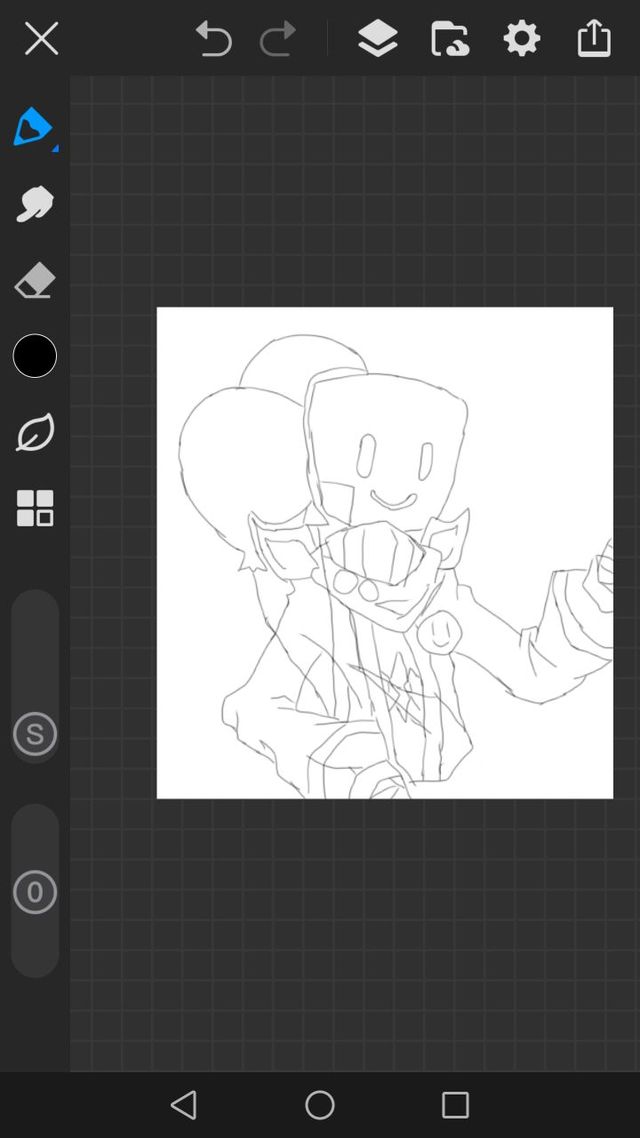This screenshot has height=1138, width=640.
Task: Open the four-square tools grid
Action: (34, 508)
